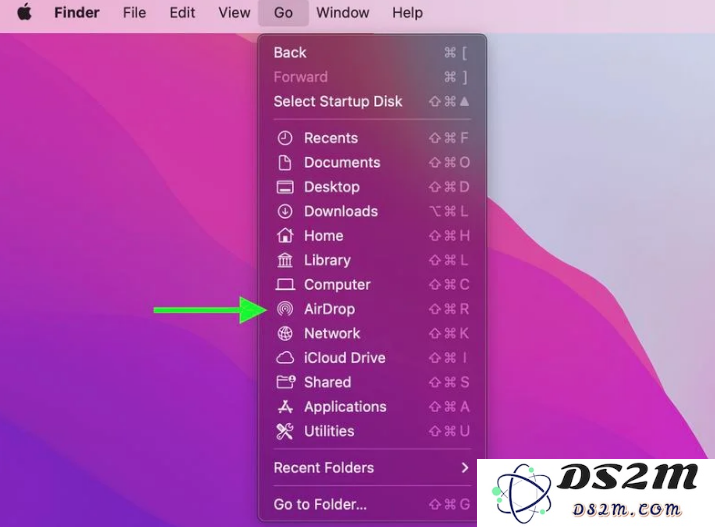
Task: Select the Computer label
Action: click(x=337, y=285)
